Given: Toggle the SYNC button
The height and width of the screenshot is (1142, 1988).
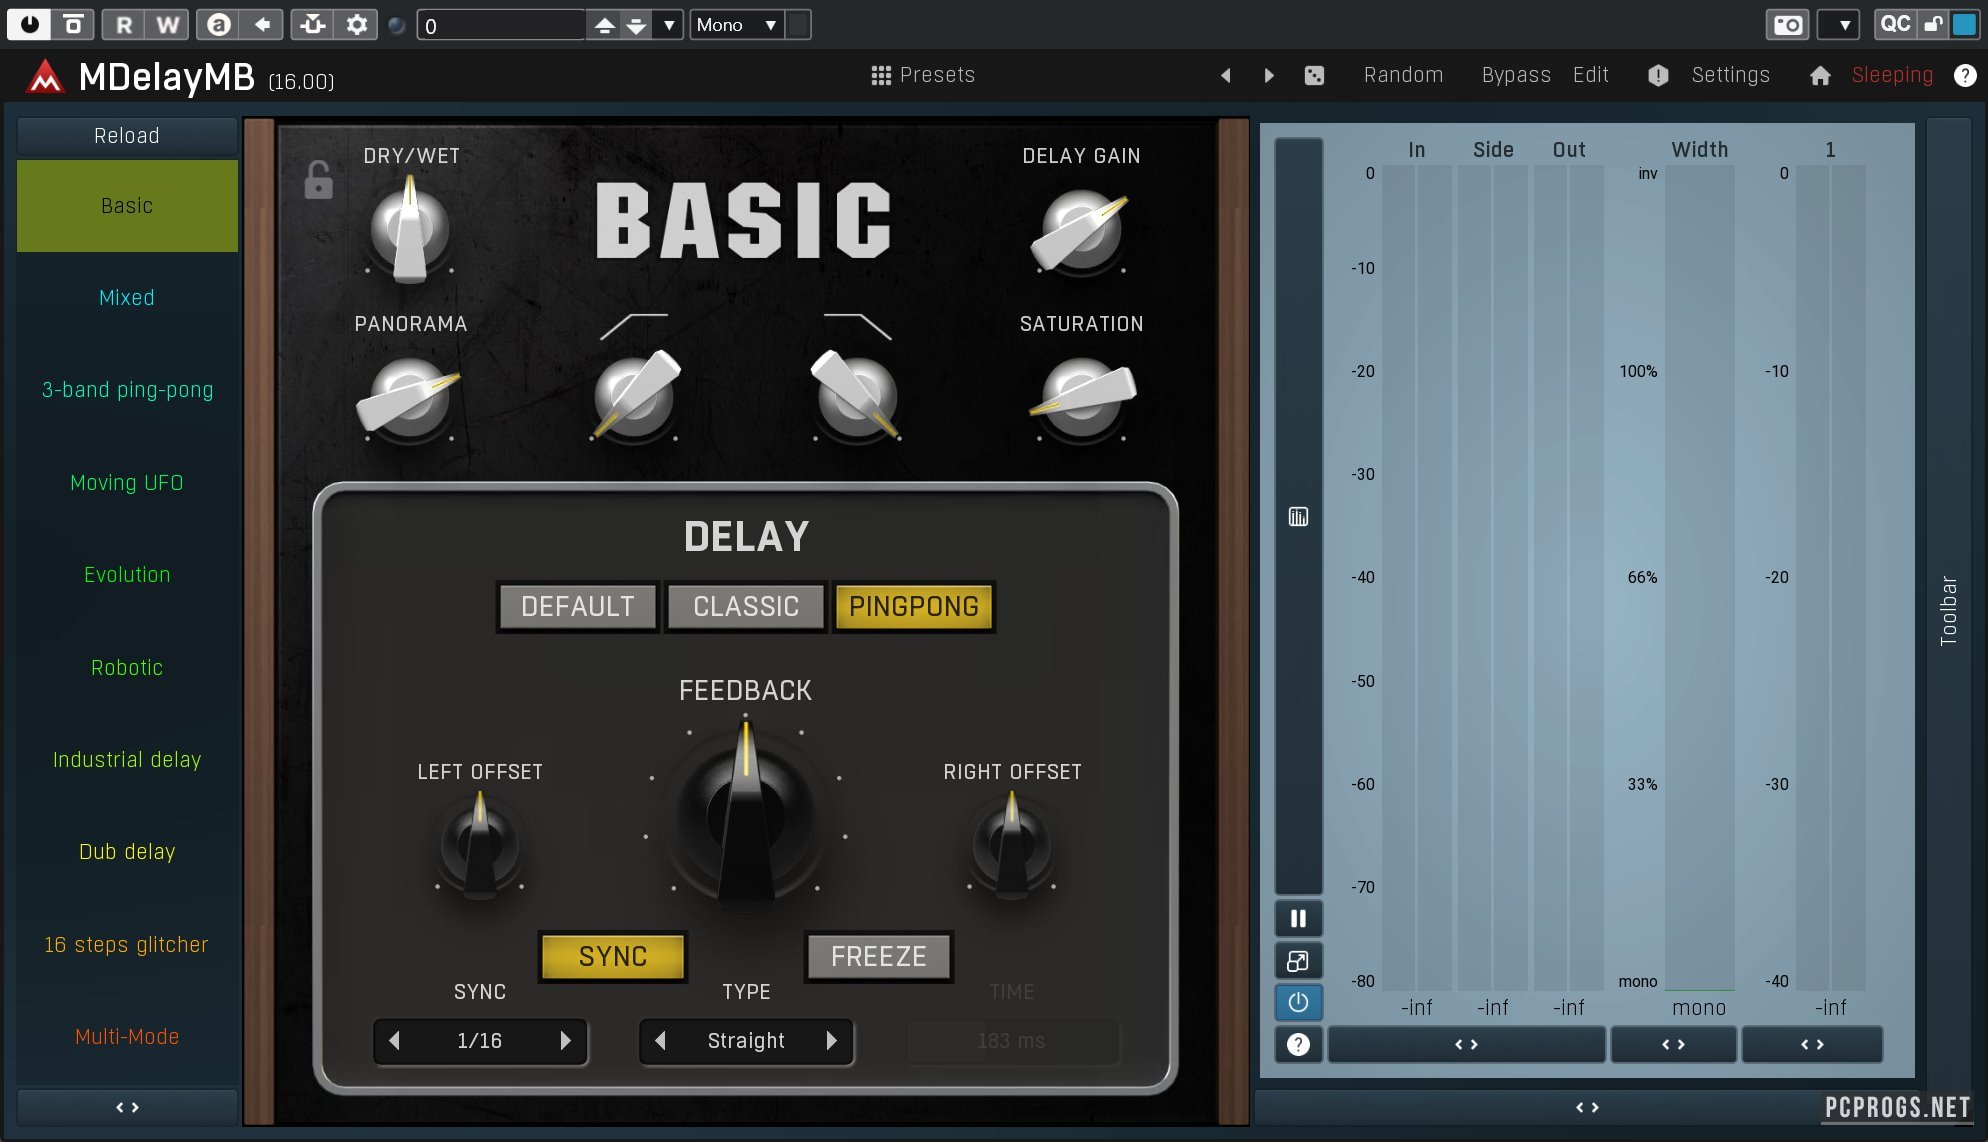Looking at the screenshot, I should click(x=613, y=956).
